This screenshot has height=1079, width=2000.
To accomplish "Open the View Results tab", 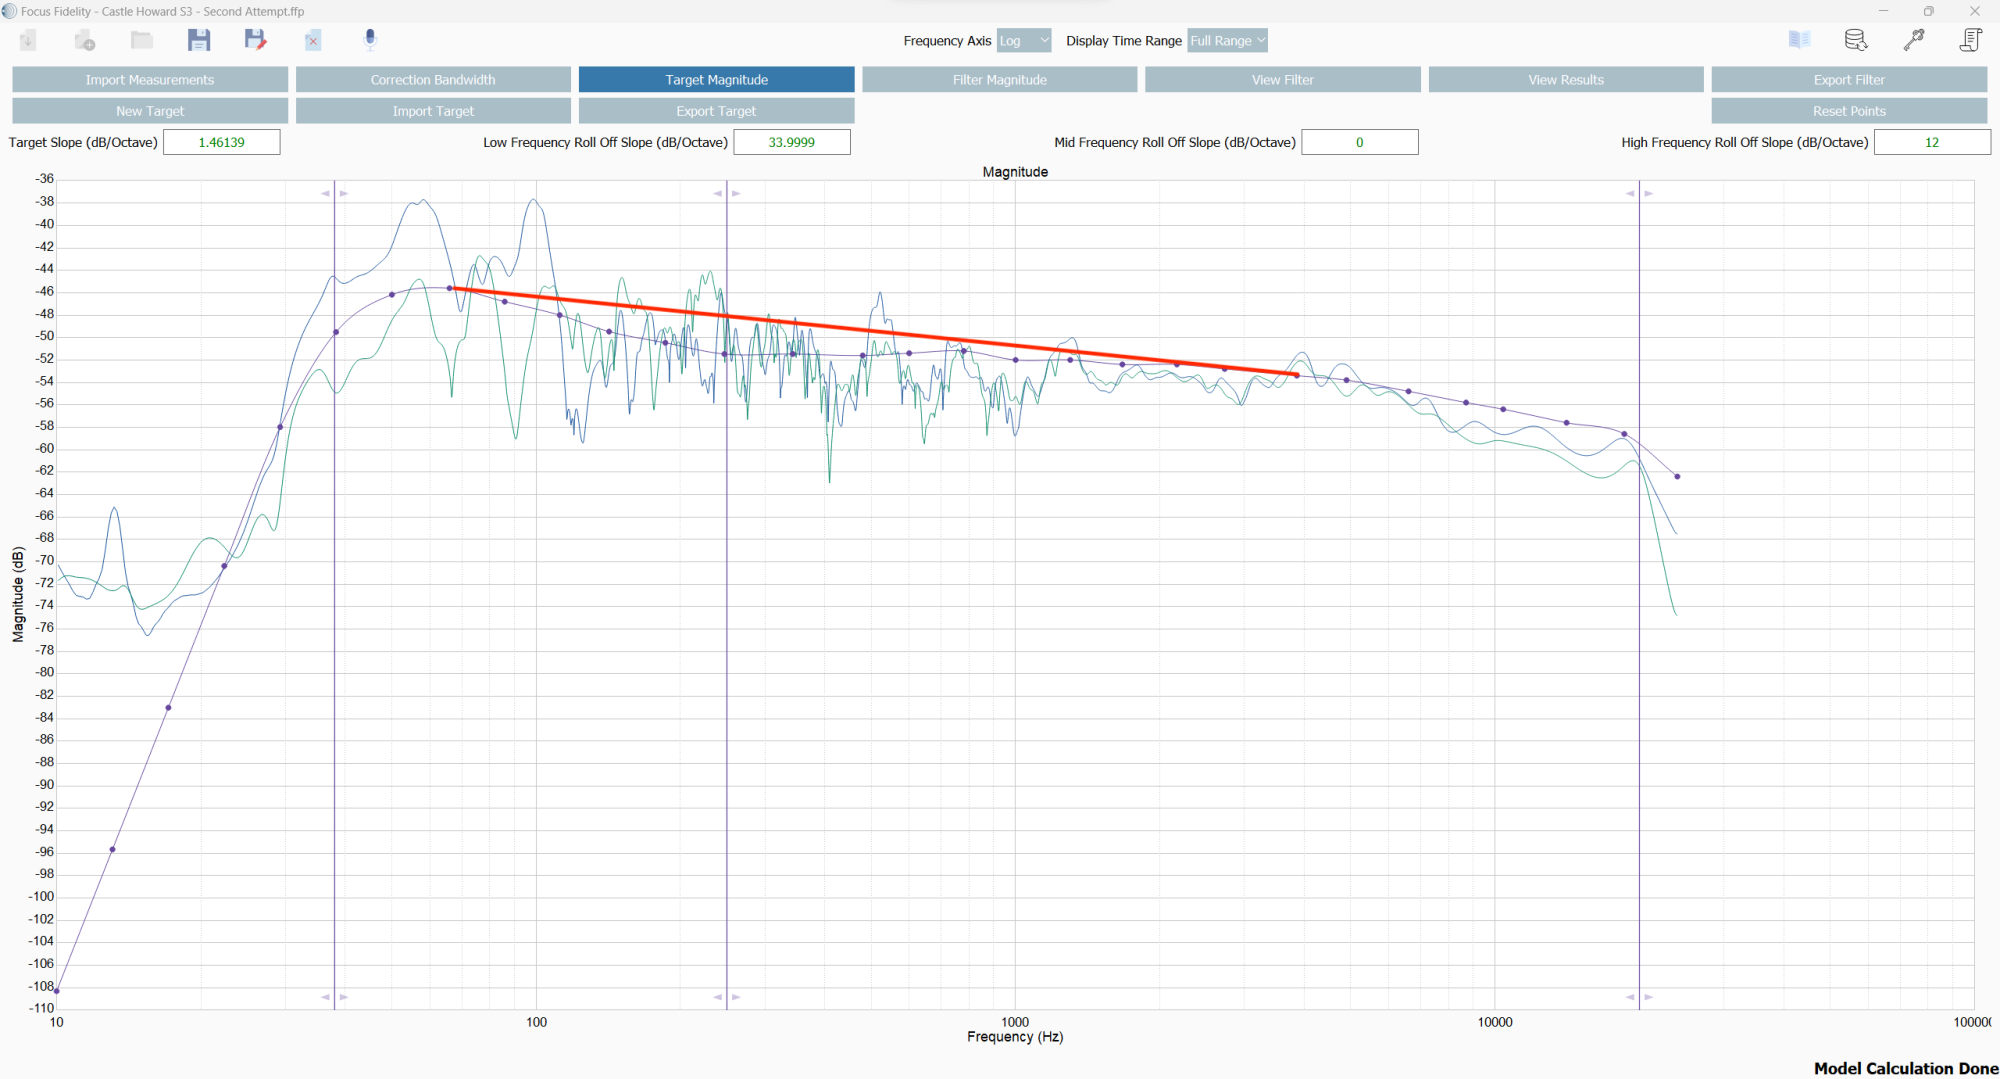I will point(1566,80).
